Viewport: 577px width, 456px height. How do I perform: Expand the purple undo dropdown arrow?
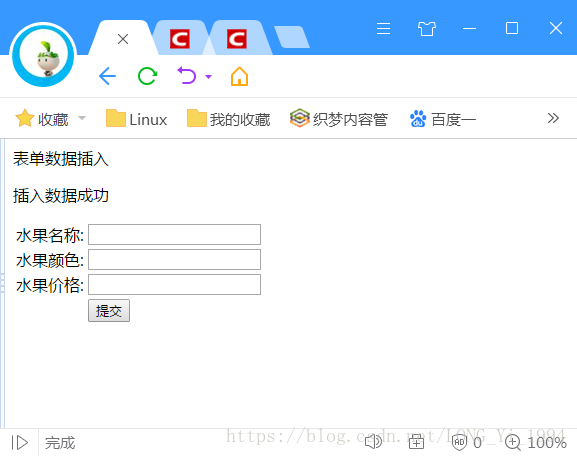click(208, 77)
